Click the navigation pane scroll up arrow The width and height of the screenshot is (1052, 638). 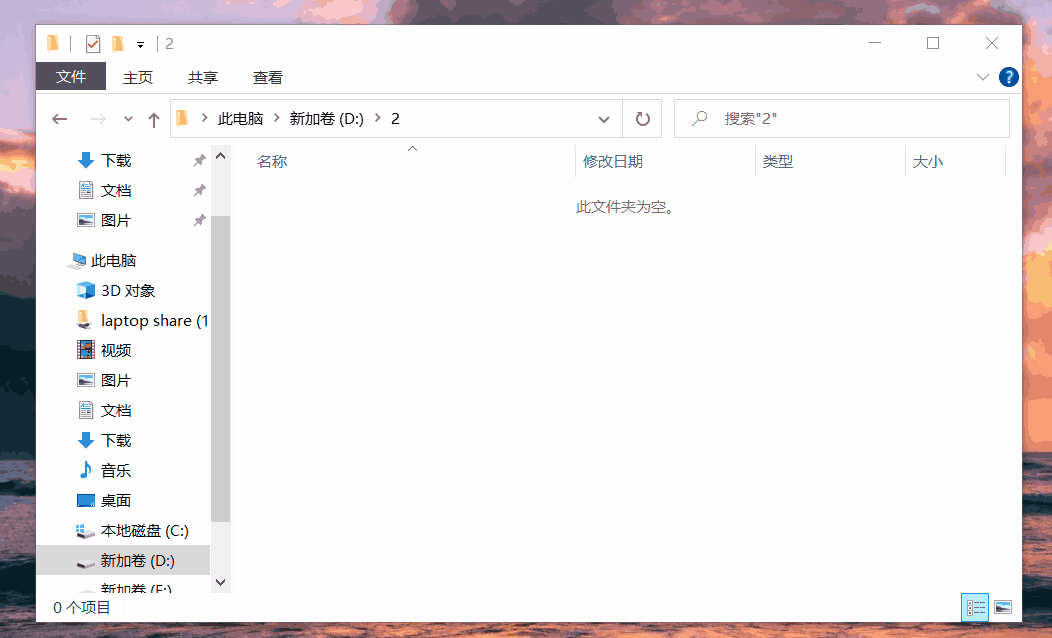221,156
